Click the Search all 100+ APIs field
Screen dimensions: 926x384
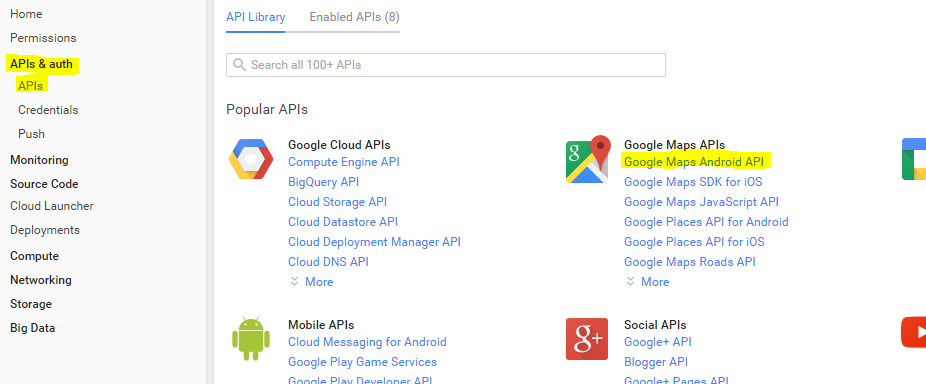446,65
